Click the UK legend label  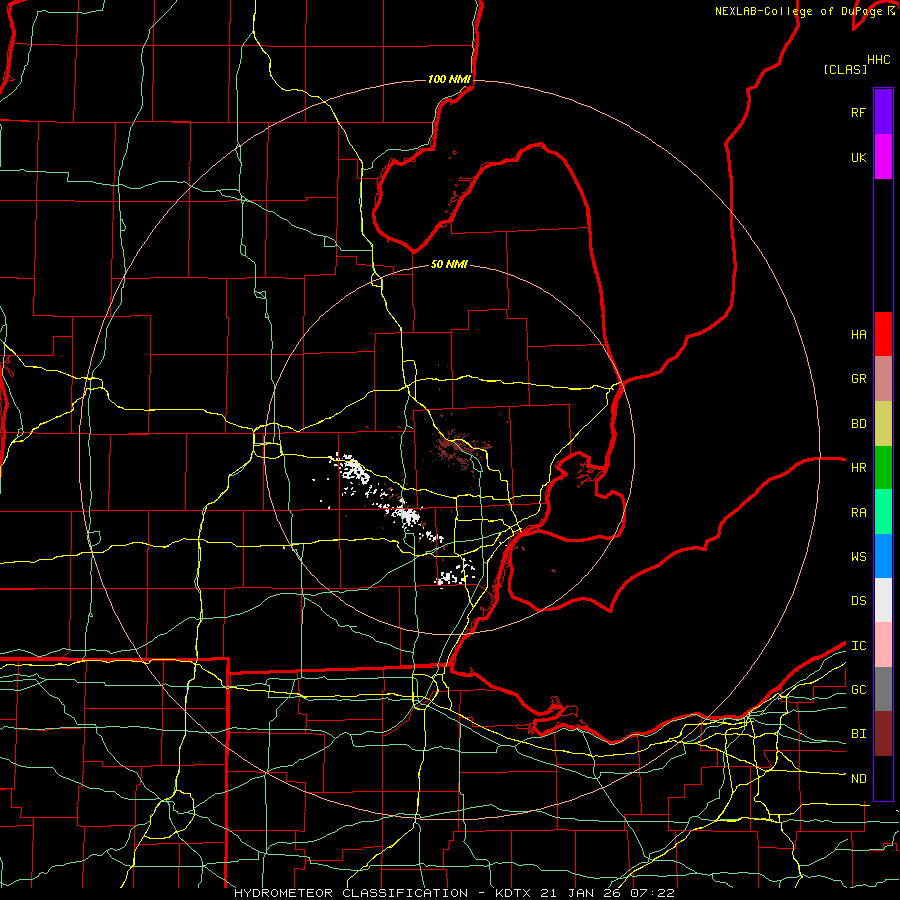[858, 157]
